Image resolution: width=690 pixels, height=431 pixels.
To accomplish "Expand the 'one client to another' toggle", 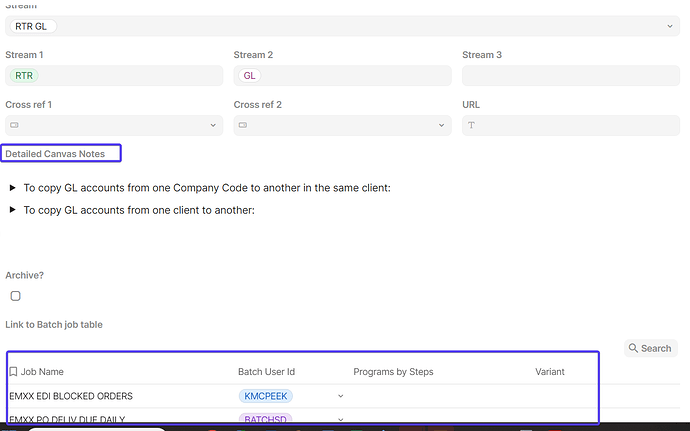I will click(13, 210).
